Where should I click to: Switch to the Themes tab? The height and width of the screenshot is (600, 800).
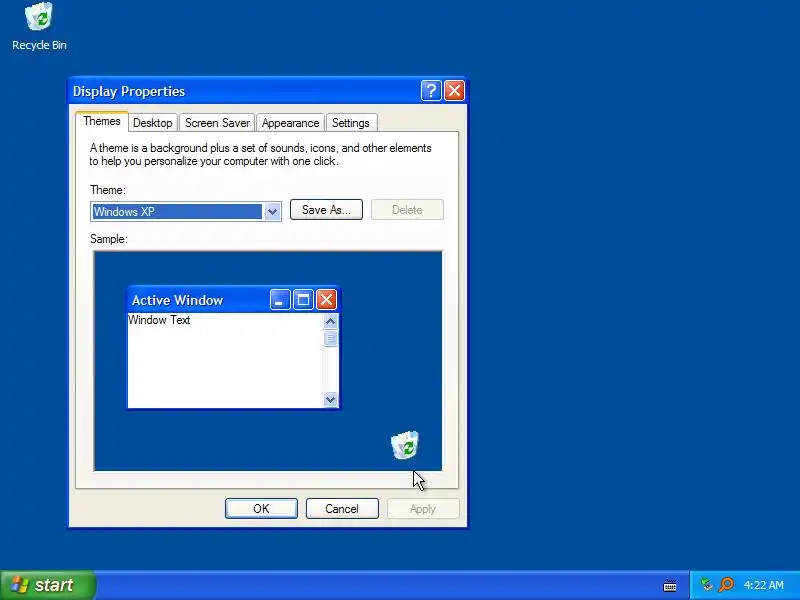coord(102,121)
